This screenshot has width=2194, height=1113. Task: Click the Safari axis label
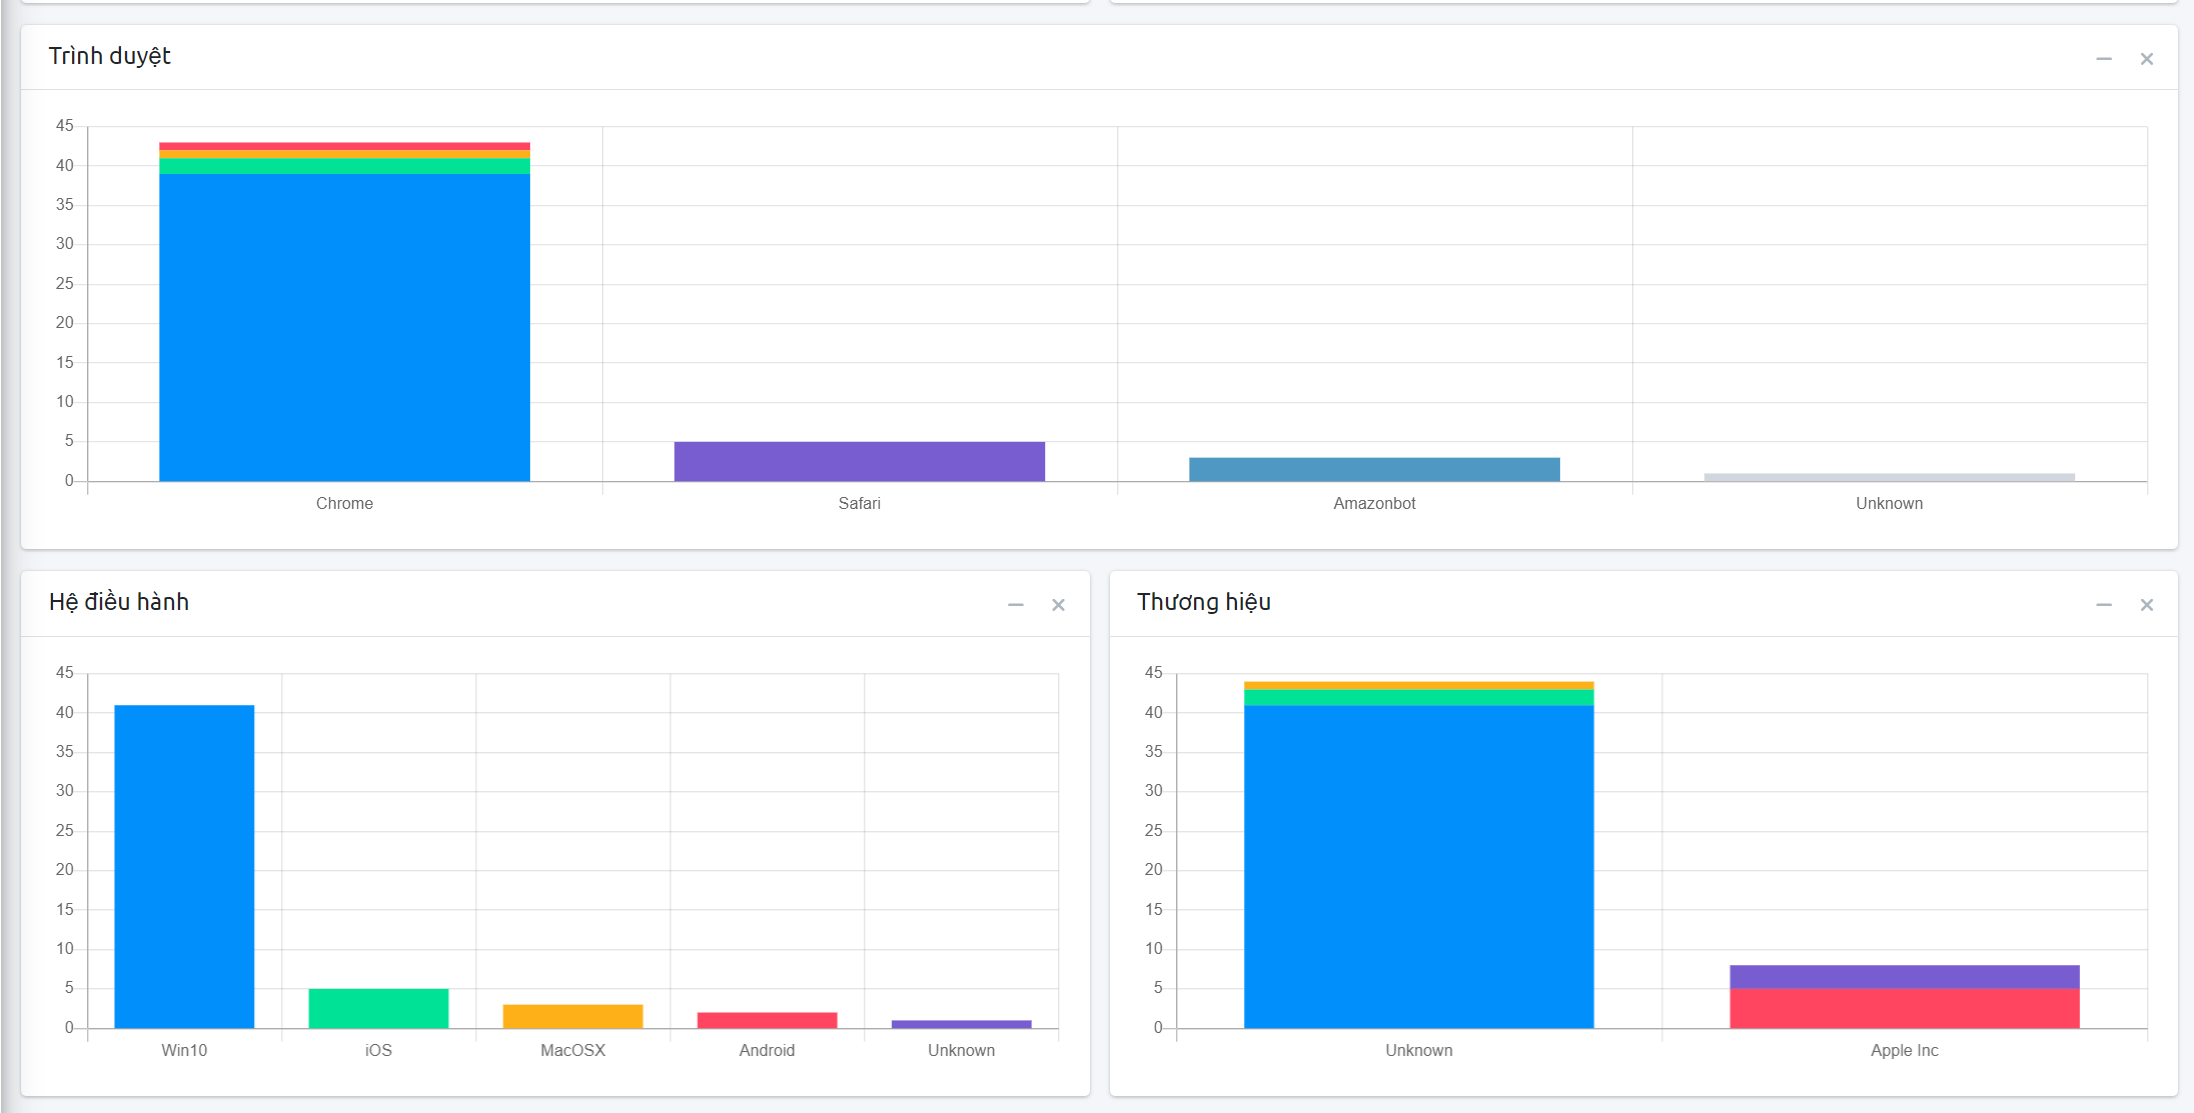click(x=859, y=503)
